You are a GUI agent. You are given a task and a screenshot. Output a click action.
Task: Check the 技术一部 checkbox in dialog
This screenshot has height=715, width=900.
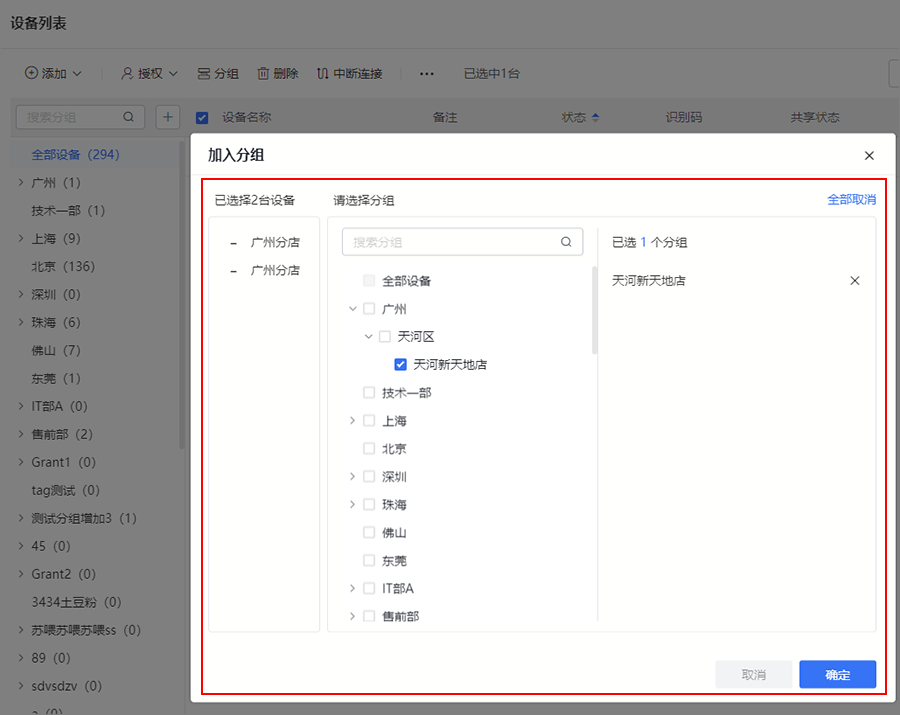pyautogui.click(x=369, y=393)
